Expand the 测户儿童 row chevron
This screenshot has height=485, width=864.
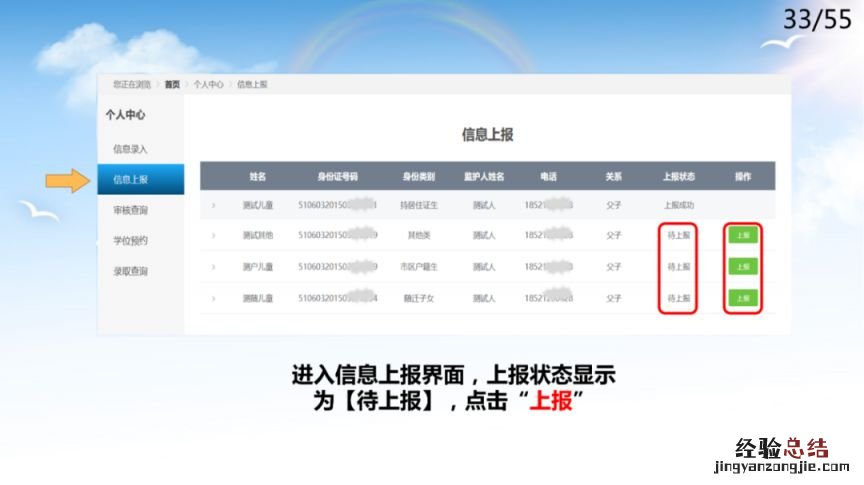pyautogui.click(x=214, y=267)
